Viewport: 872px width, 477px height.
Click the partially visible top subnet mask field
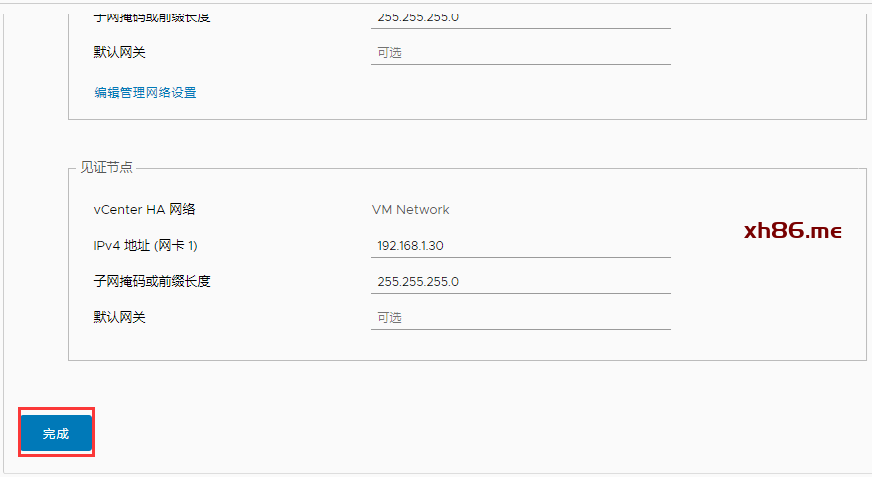(520, 17)
